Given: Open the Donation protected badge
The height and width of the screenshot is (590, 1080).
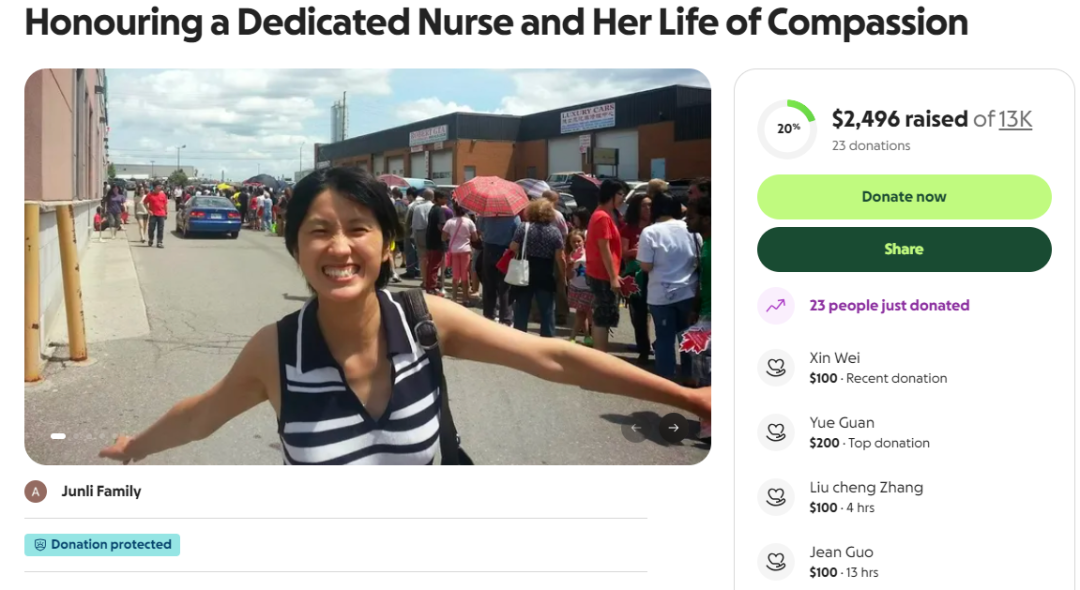Looking at the screenshot, I should click(102, 545).
